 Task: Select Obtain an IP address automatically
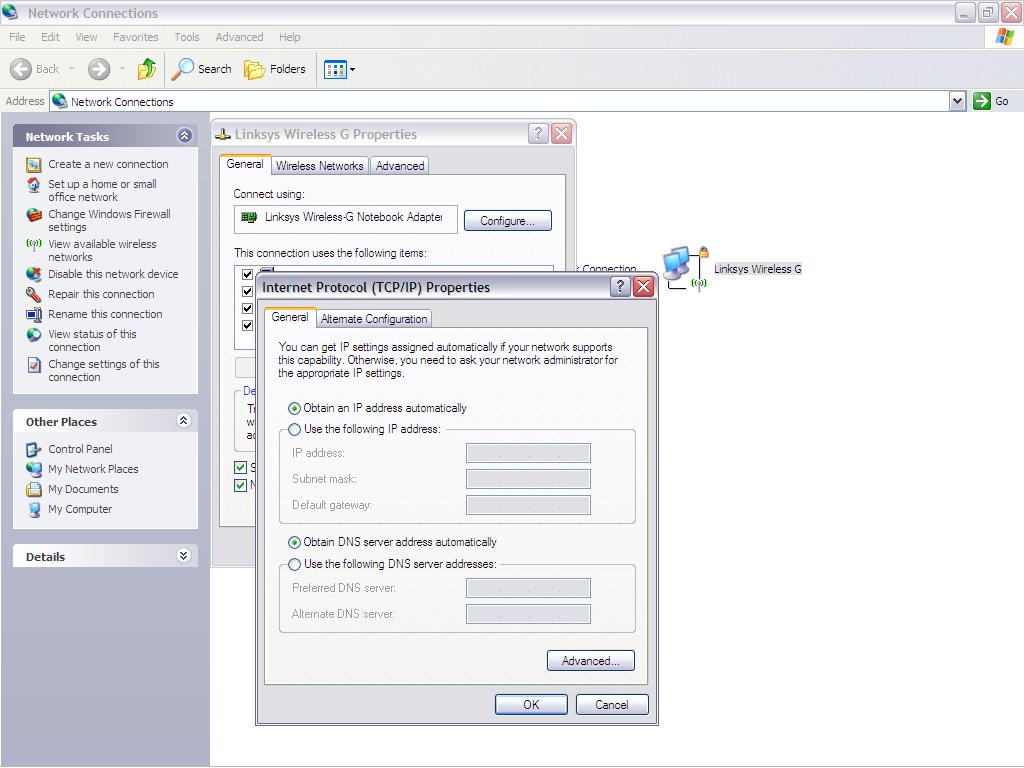click(x=295, y=409)
